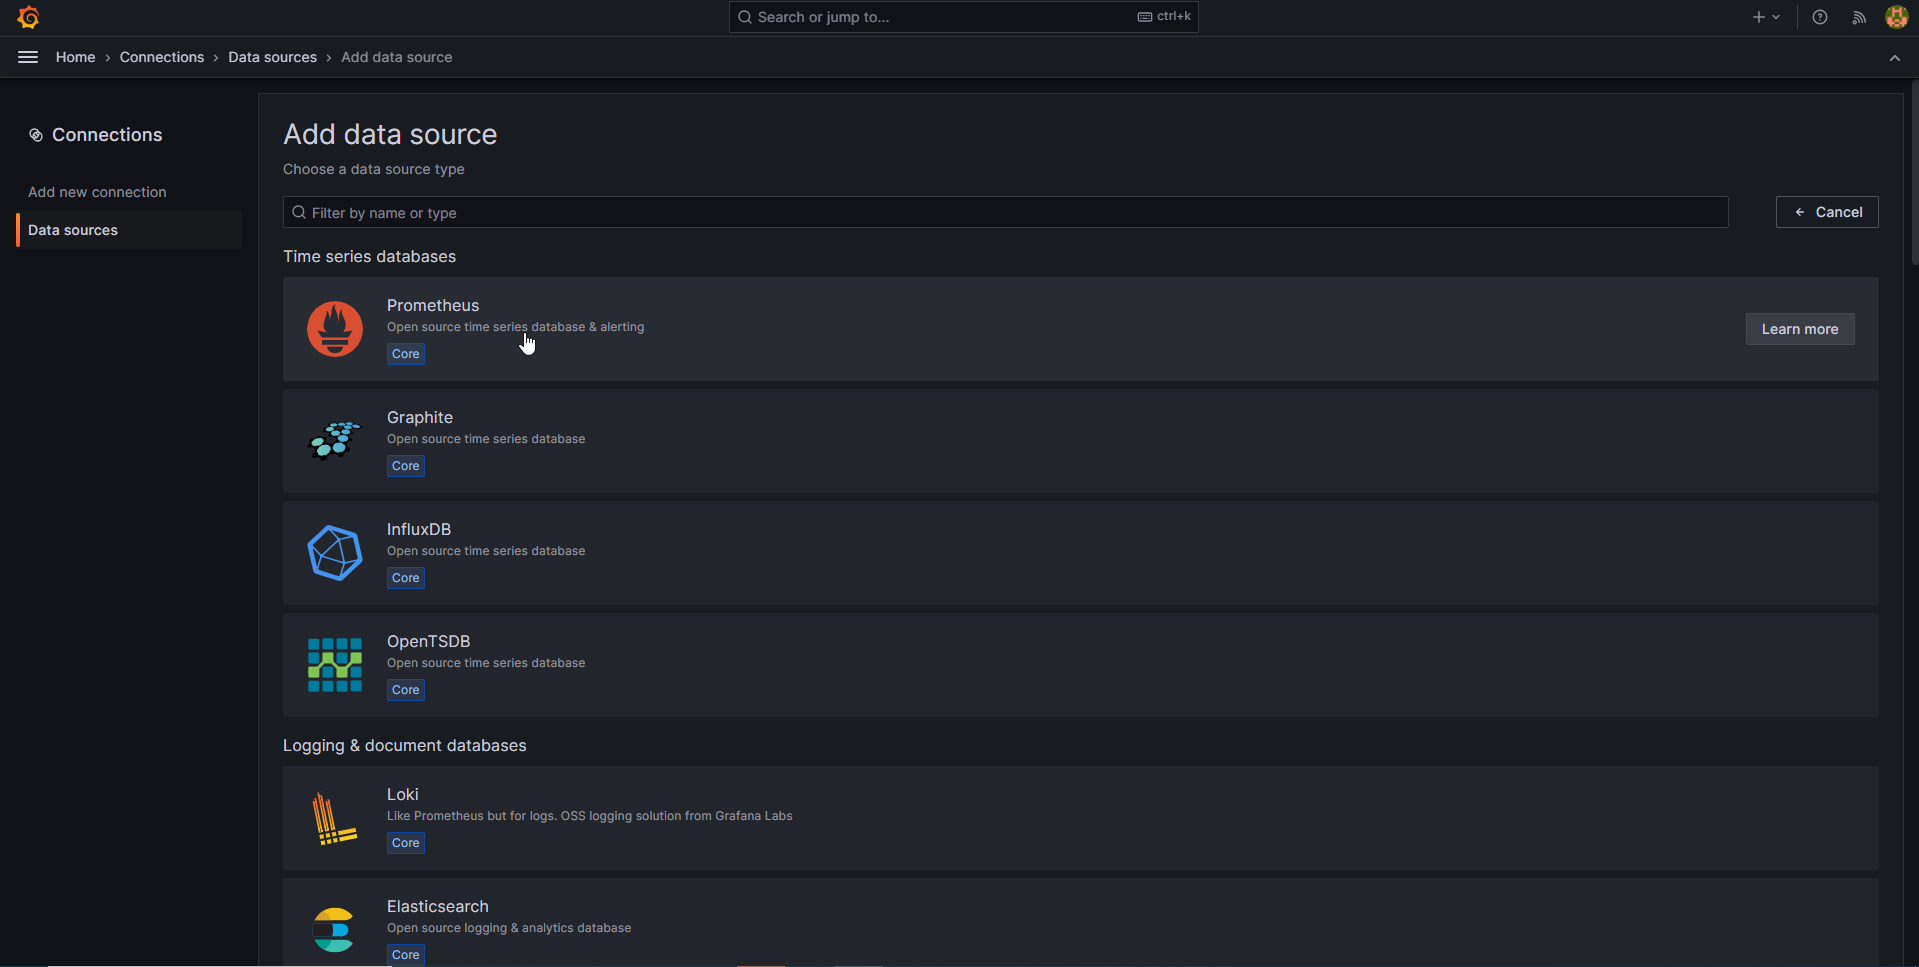
Task: Expand the plus New dropdown
Action: 1765,17
